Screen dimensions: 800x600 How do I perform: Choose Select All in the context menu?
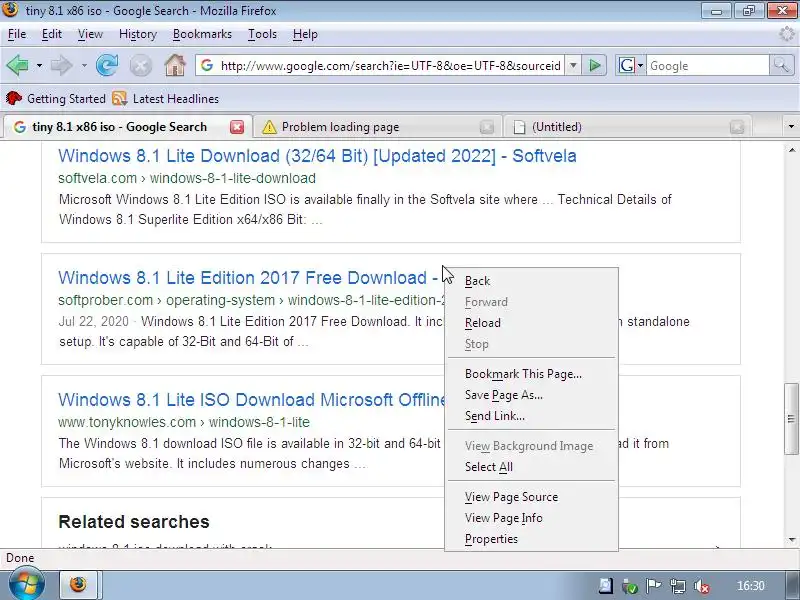pyautogui.click(x=531, y=467)
